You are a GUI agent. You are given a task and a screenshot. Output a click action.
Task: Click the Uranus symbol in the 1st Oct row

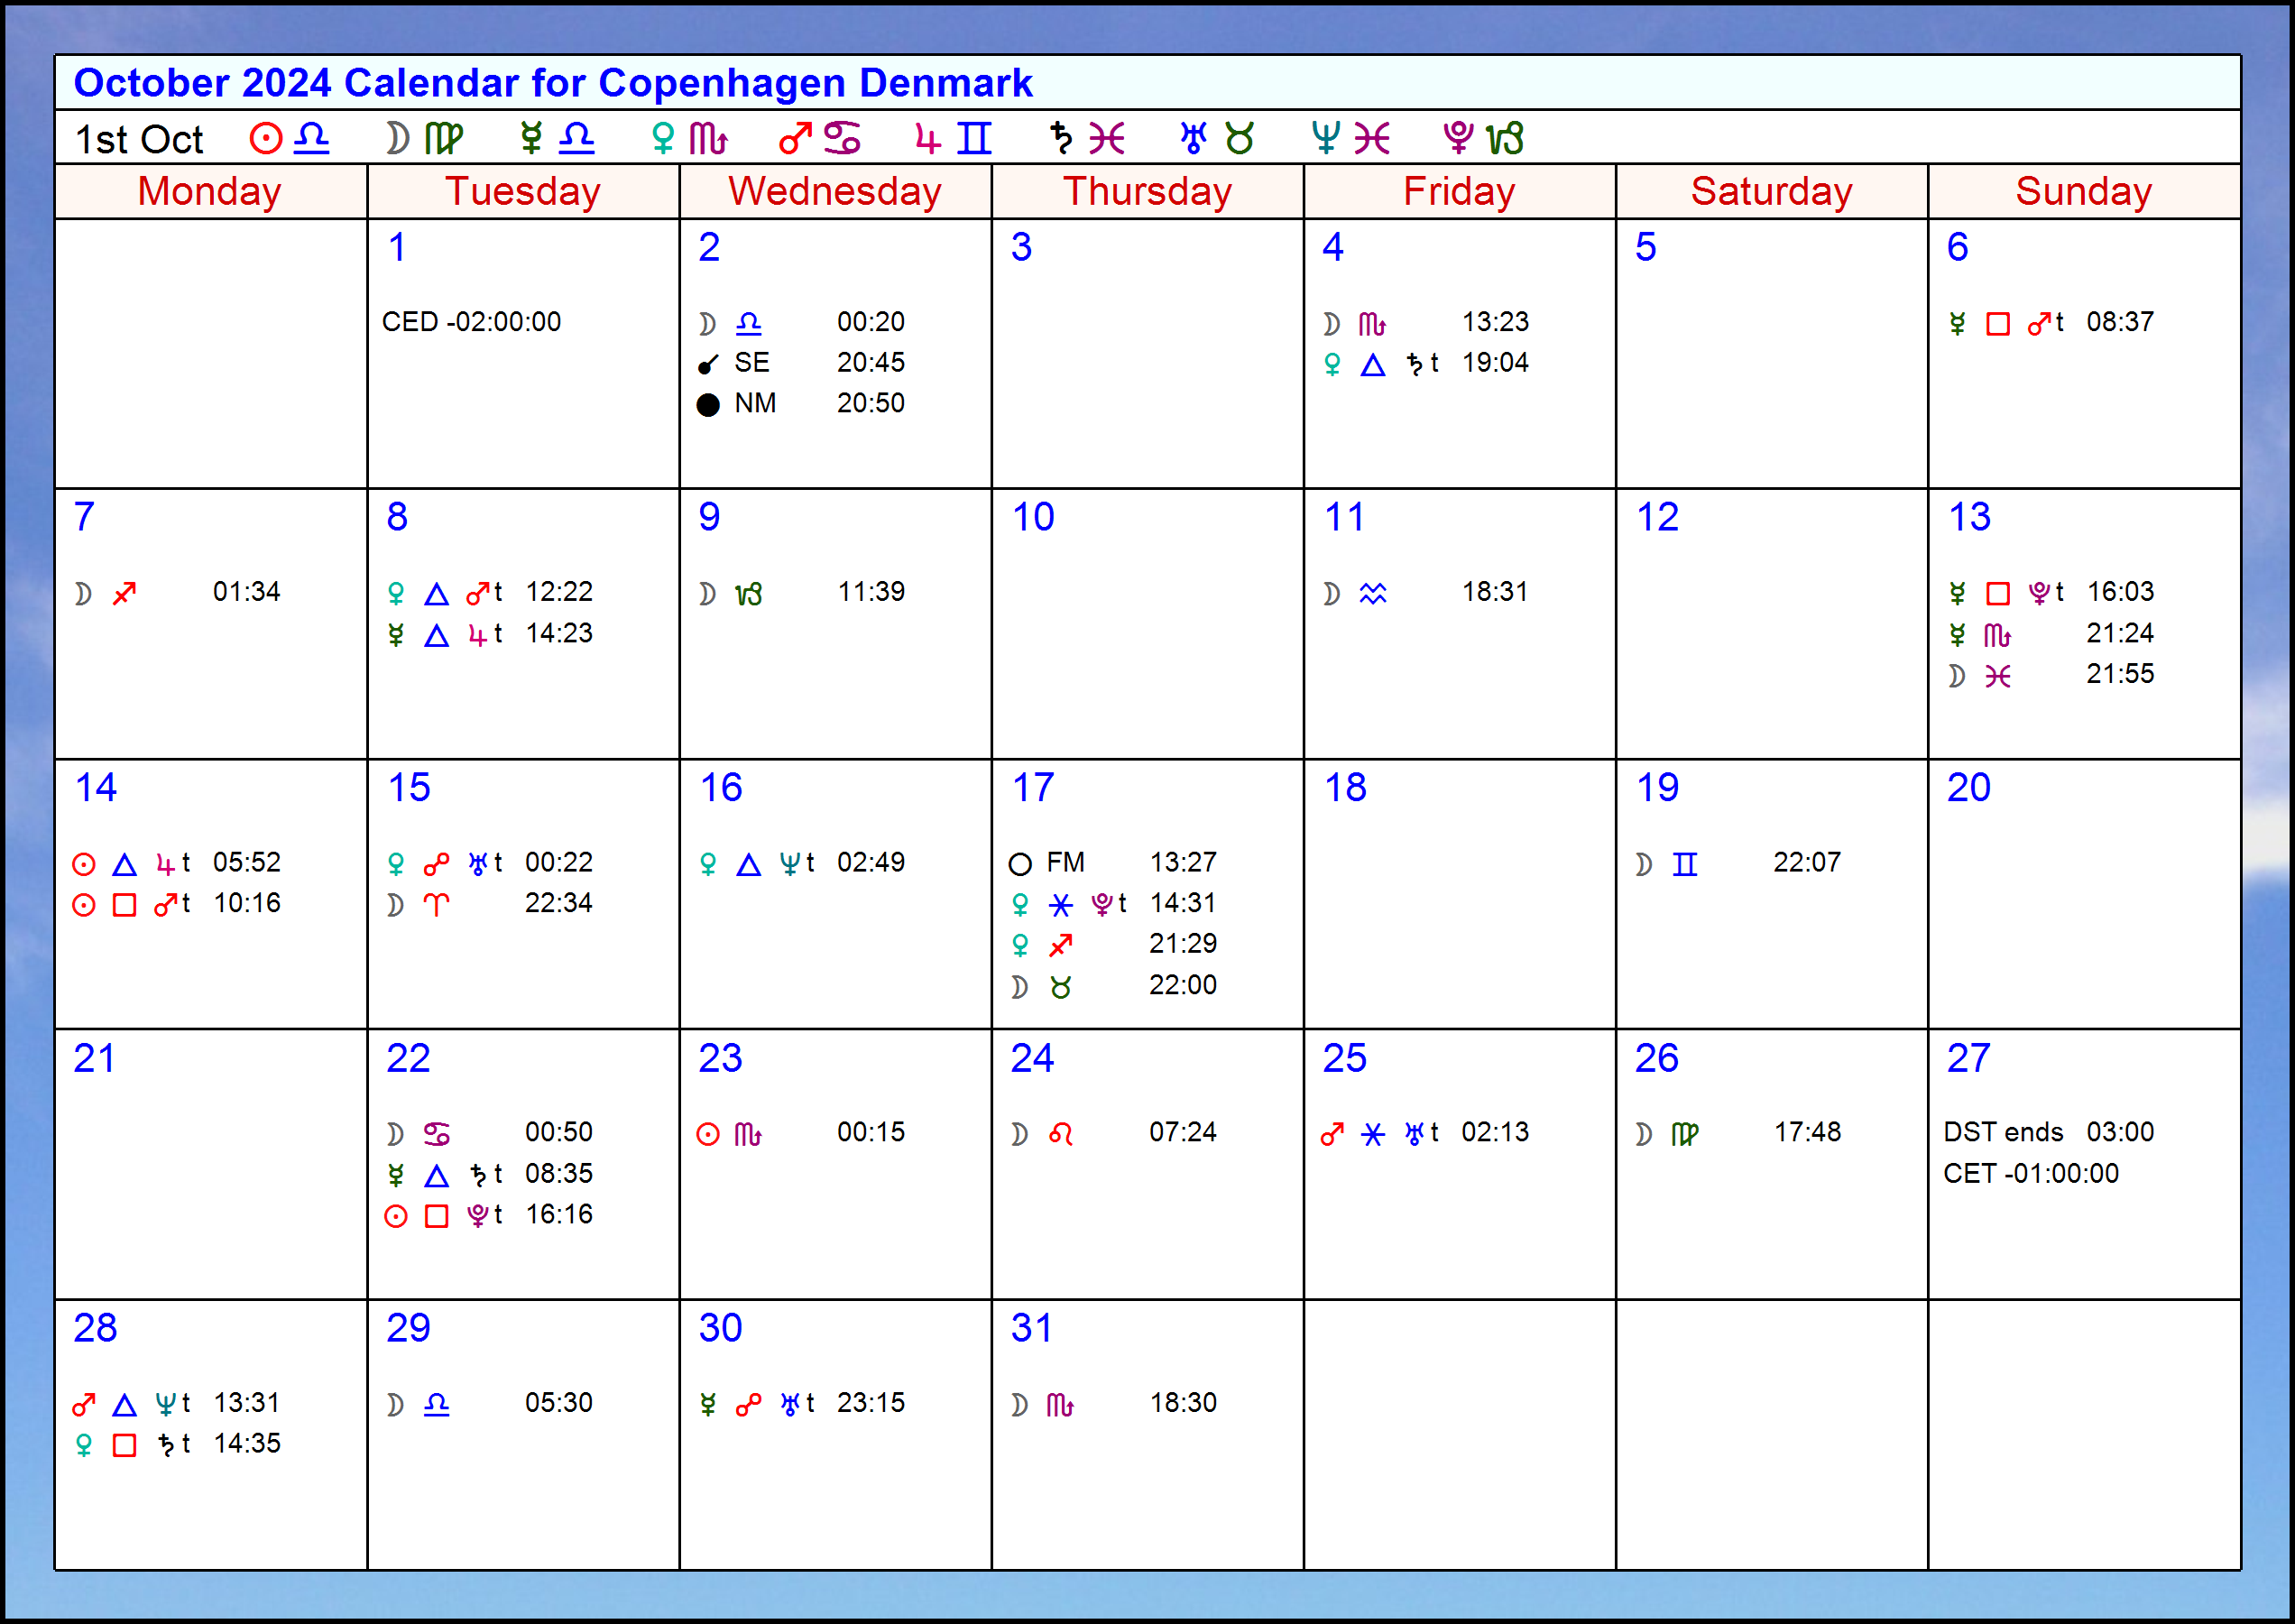(x=1193, y=138)
